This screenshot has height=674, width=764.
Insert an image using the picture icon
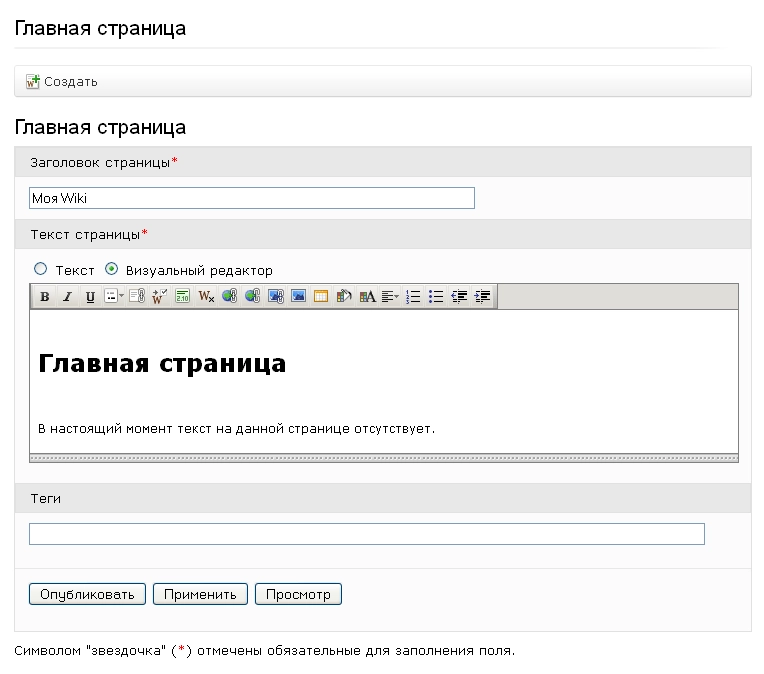tap(298, 296)
